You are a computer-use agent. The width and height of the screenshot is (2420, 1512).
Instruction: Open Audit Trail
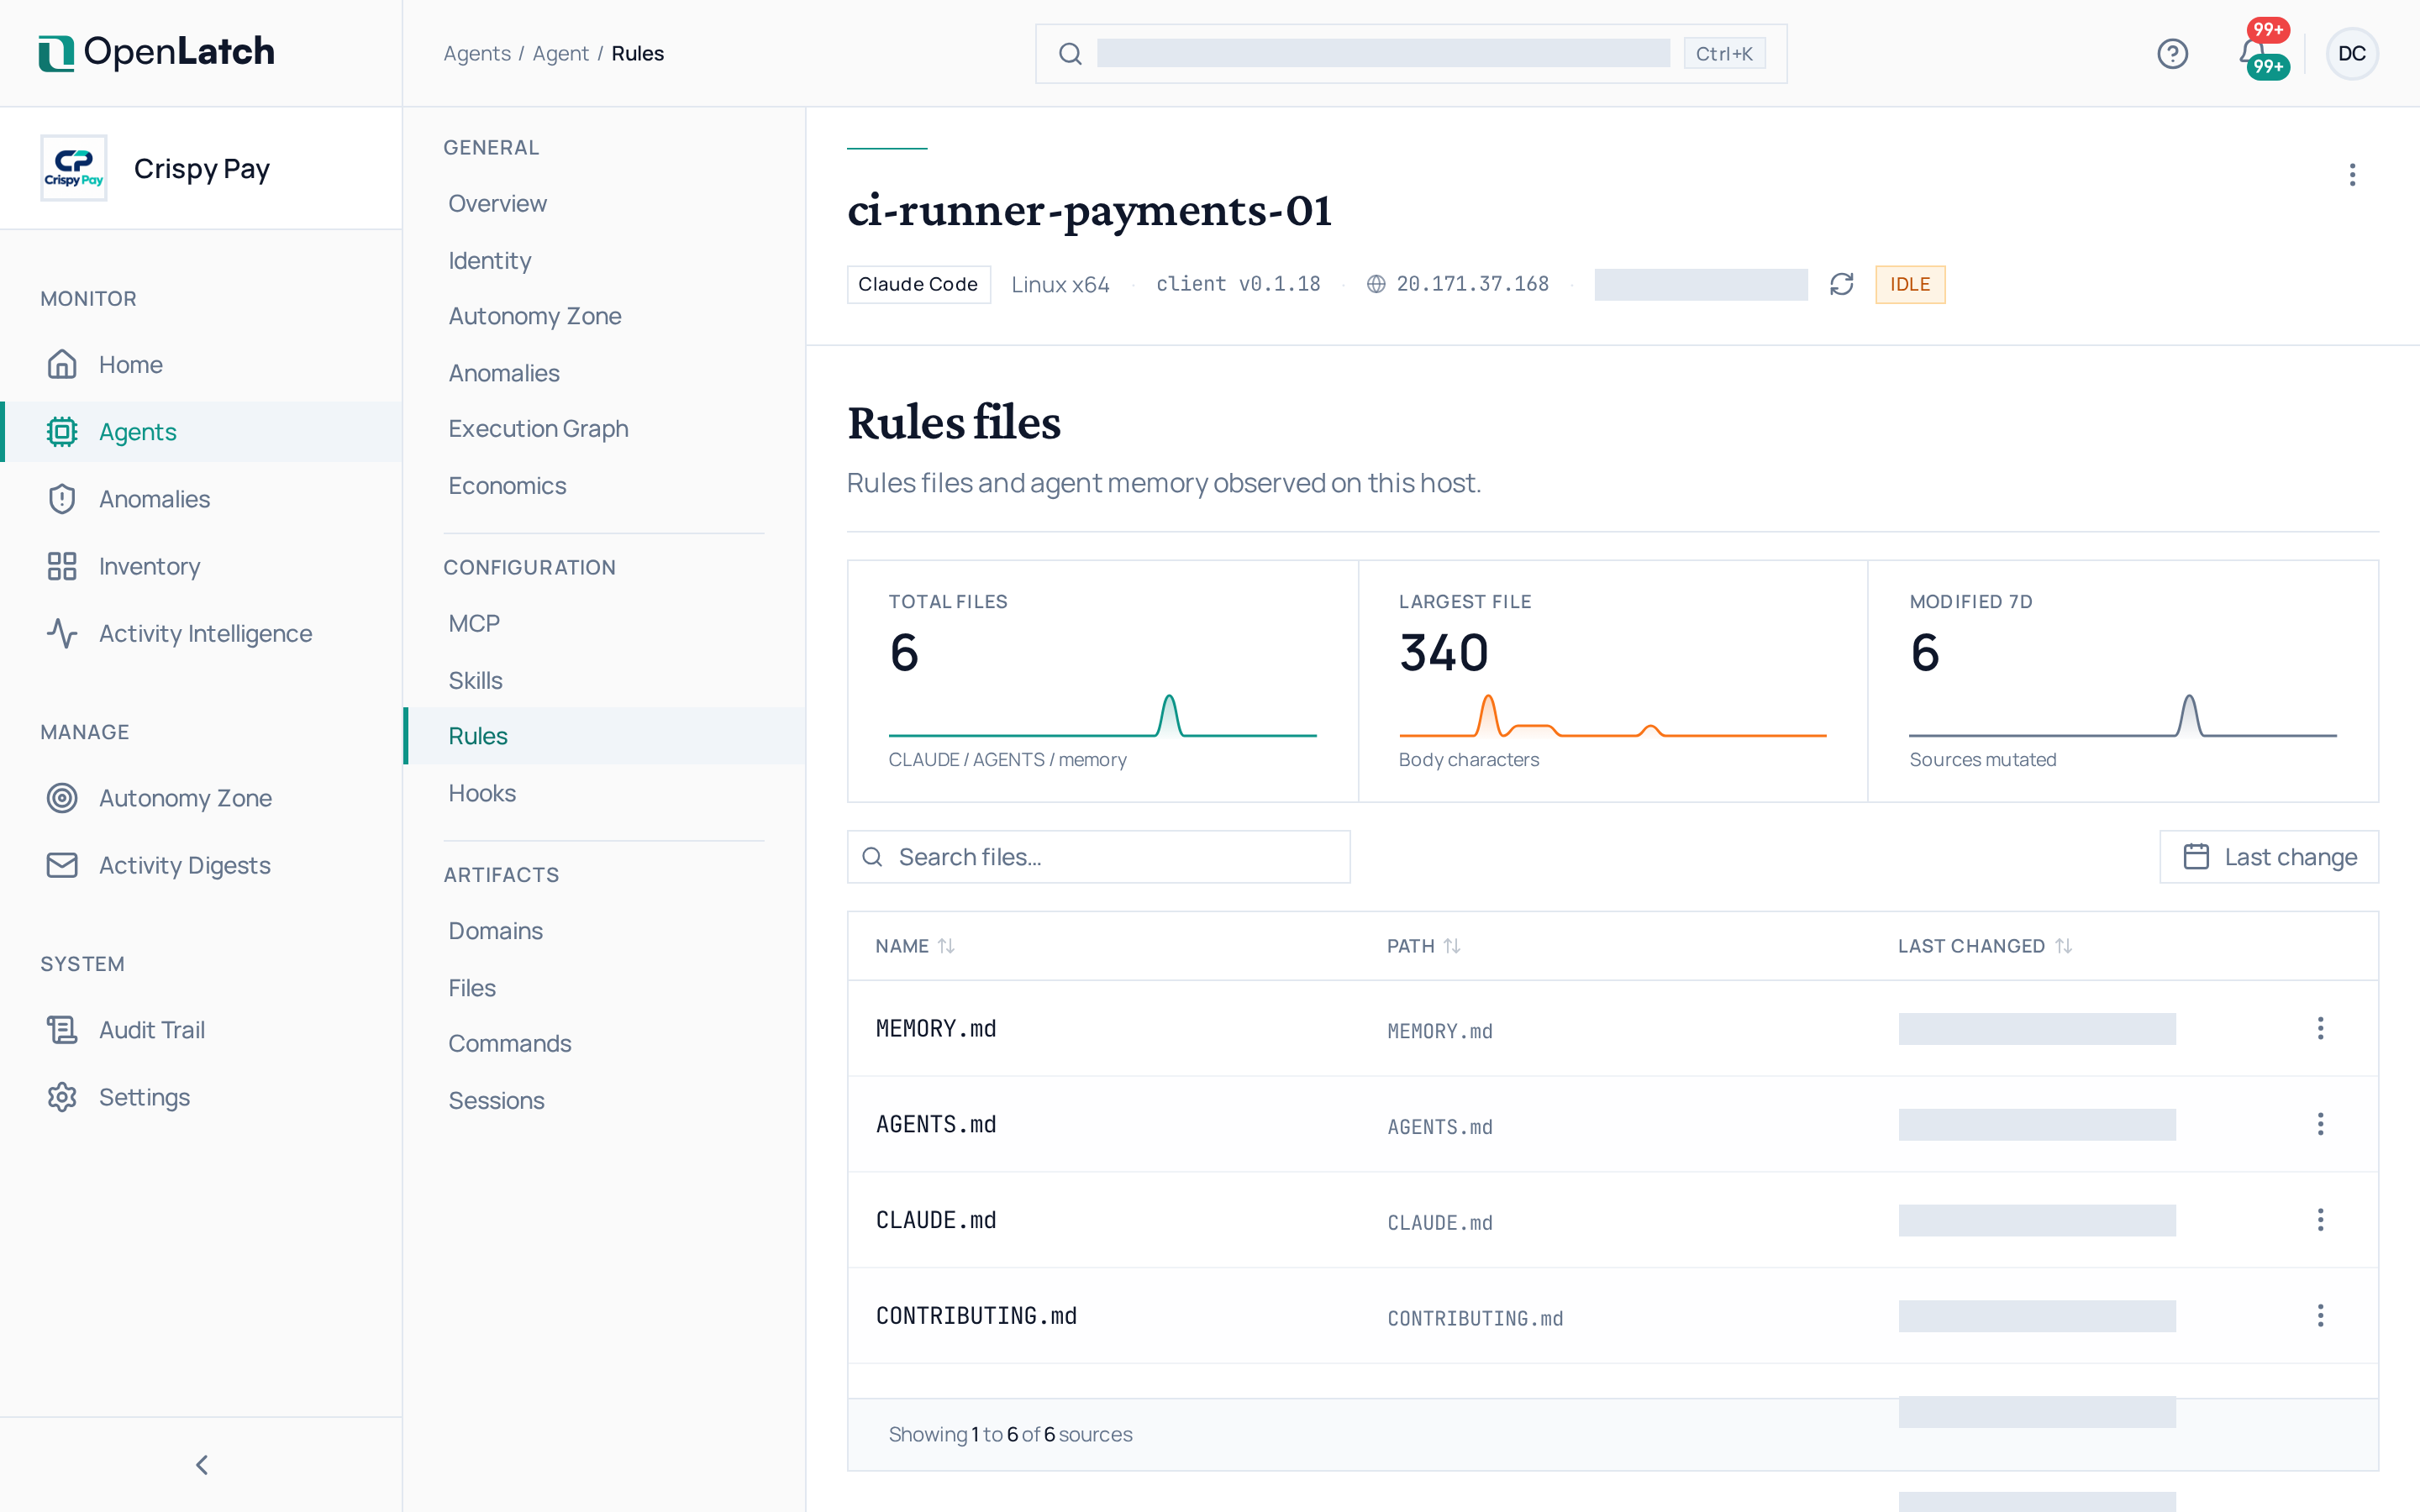pos(202,1029)
